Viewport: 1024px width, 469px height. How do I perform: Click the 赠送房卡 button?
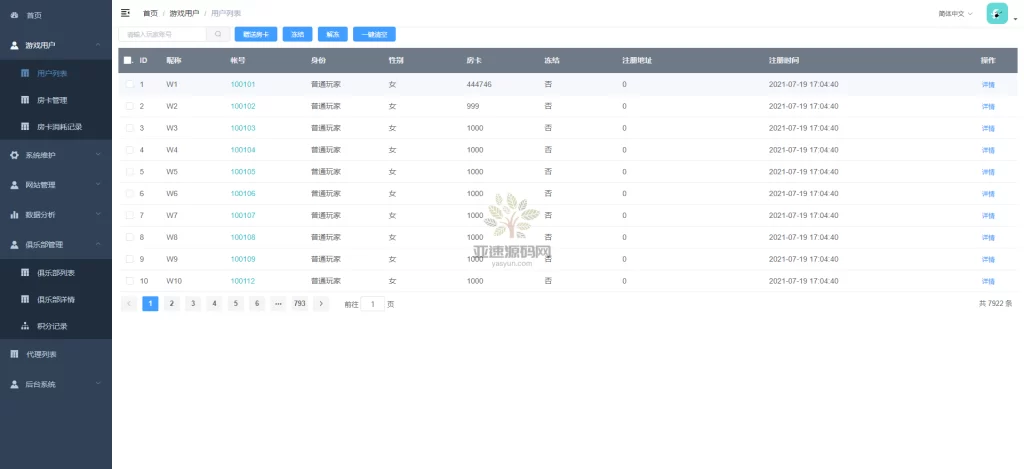tap(256, 35)
